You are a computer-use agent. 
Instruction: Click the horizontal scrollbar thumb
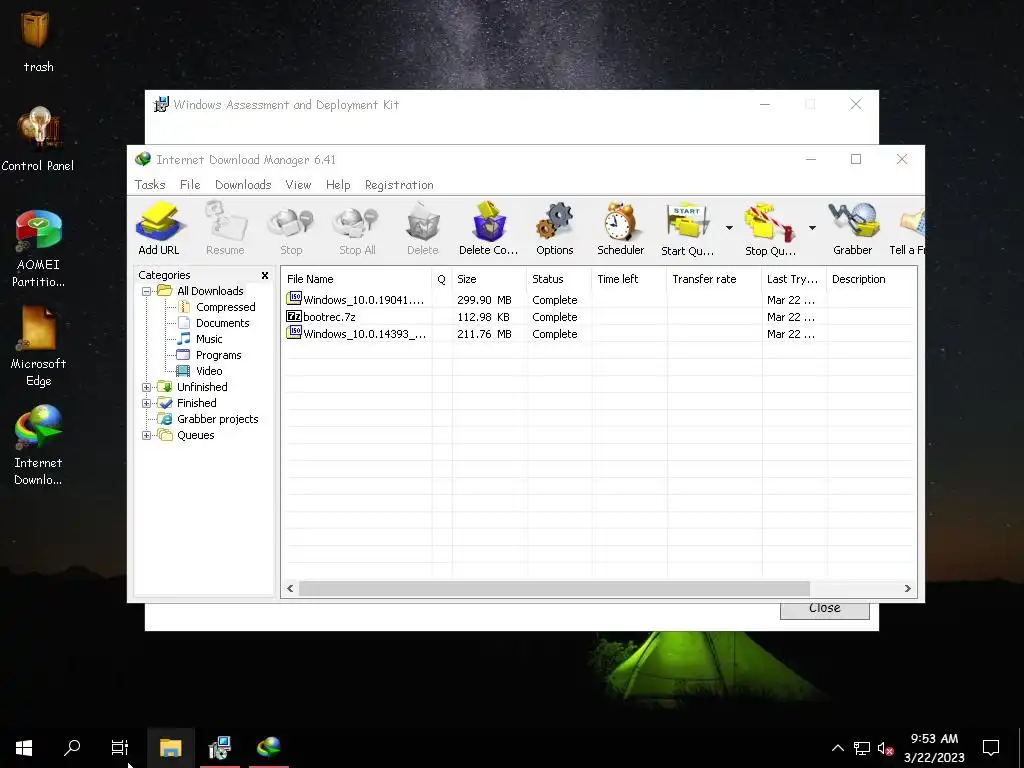(554, 588)
